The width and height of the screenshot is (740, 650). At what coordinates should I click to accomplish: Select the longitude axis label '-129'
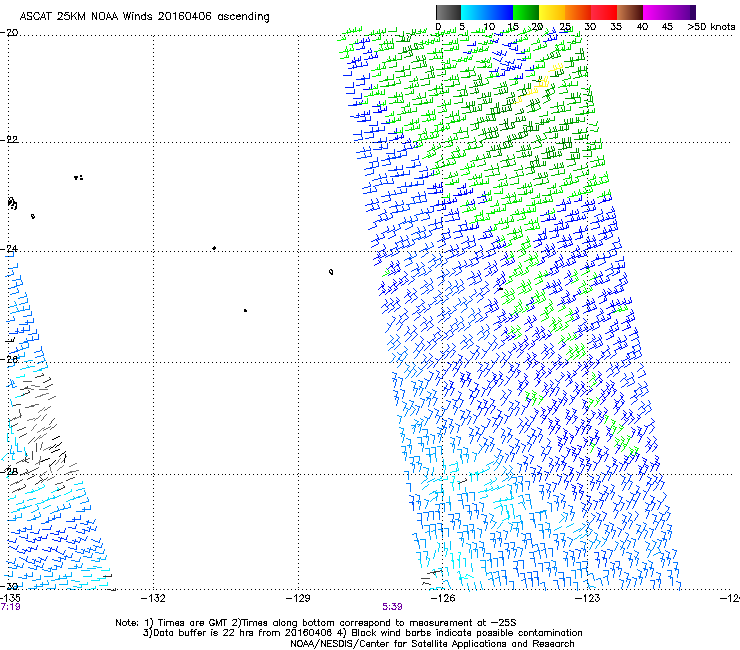pyautogui.click(x=298, y=598)
